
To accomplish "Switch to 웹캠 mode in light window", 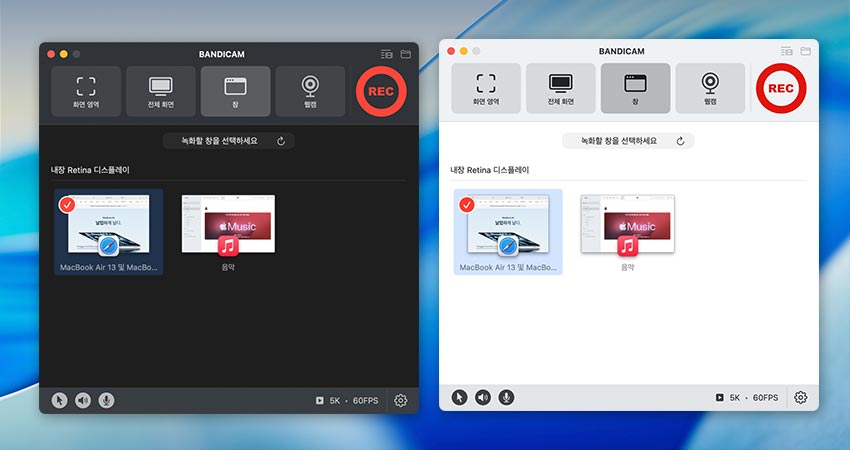I will point(710,88).
